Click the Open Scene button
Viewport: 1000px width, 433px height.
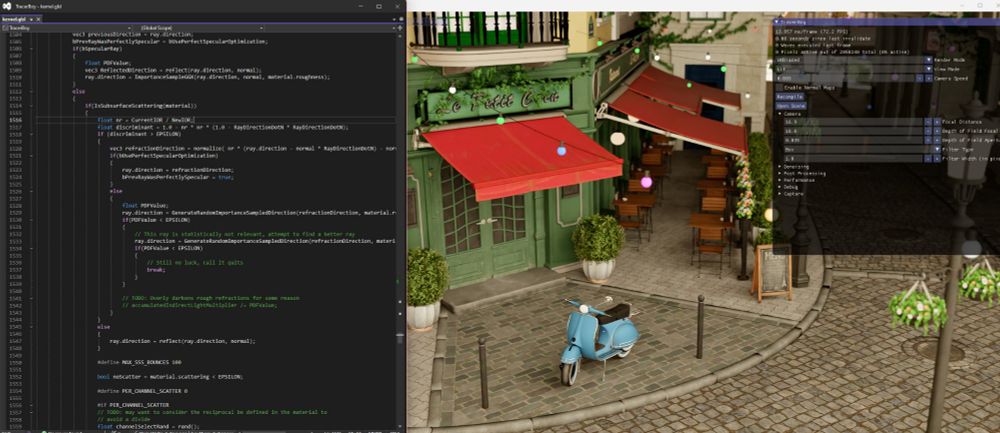point(791,106)
